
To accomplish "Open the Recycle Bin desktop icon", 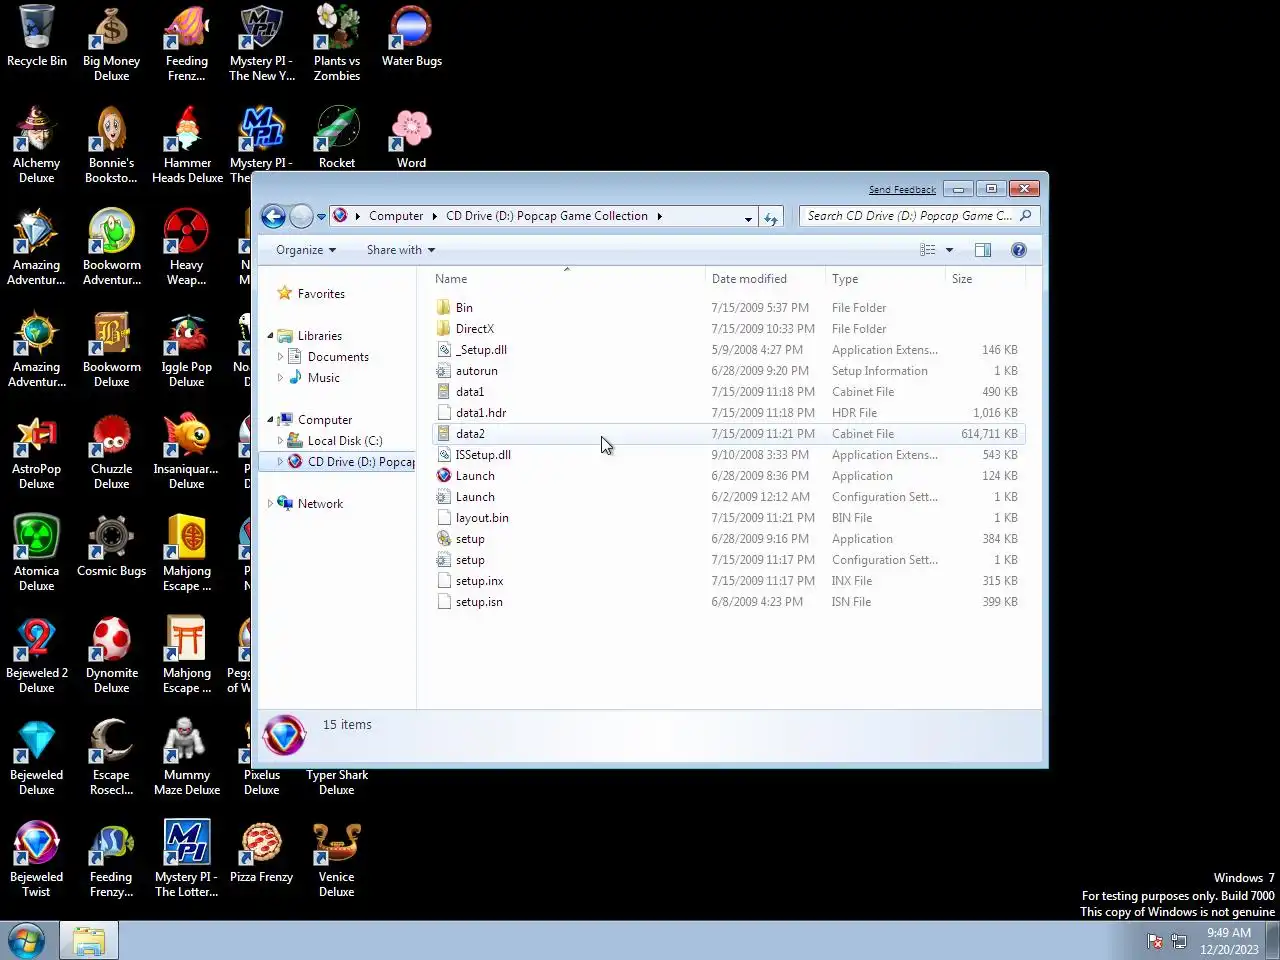I will coord(37,37).
